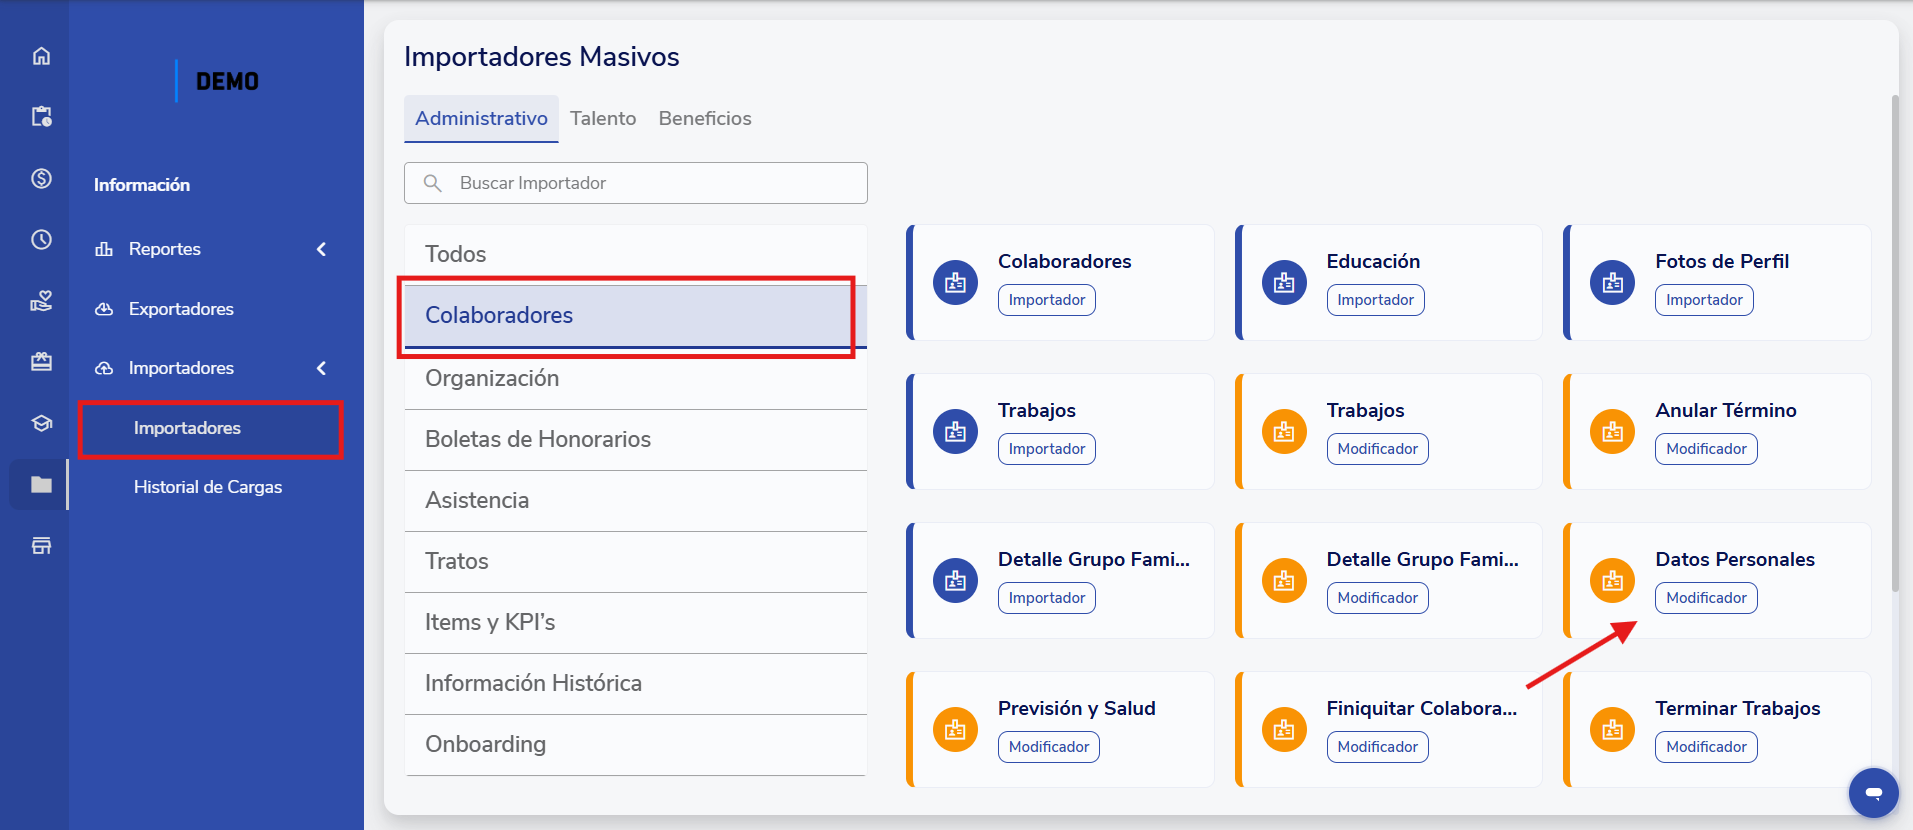Click Importador button on Educación card
Screen dimensions: 1913x830
point(1375,300)
